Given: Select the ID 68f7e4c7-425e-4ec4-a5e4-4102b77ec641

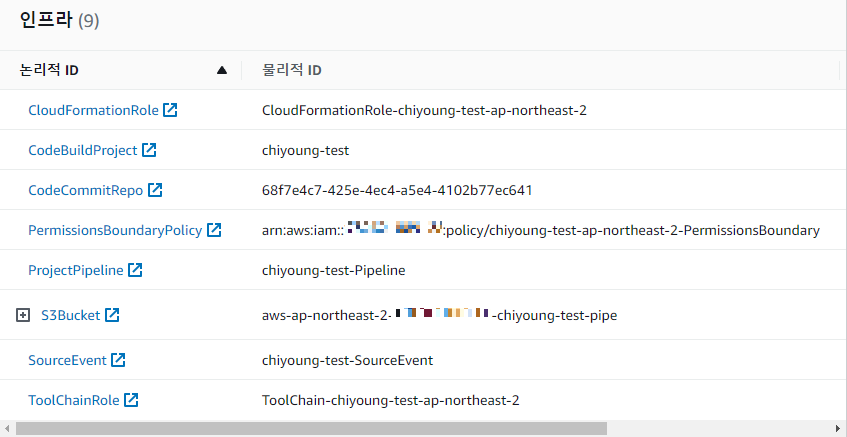Looking at the screenshot, I should (397, 190).
